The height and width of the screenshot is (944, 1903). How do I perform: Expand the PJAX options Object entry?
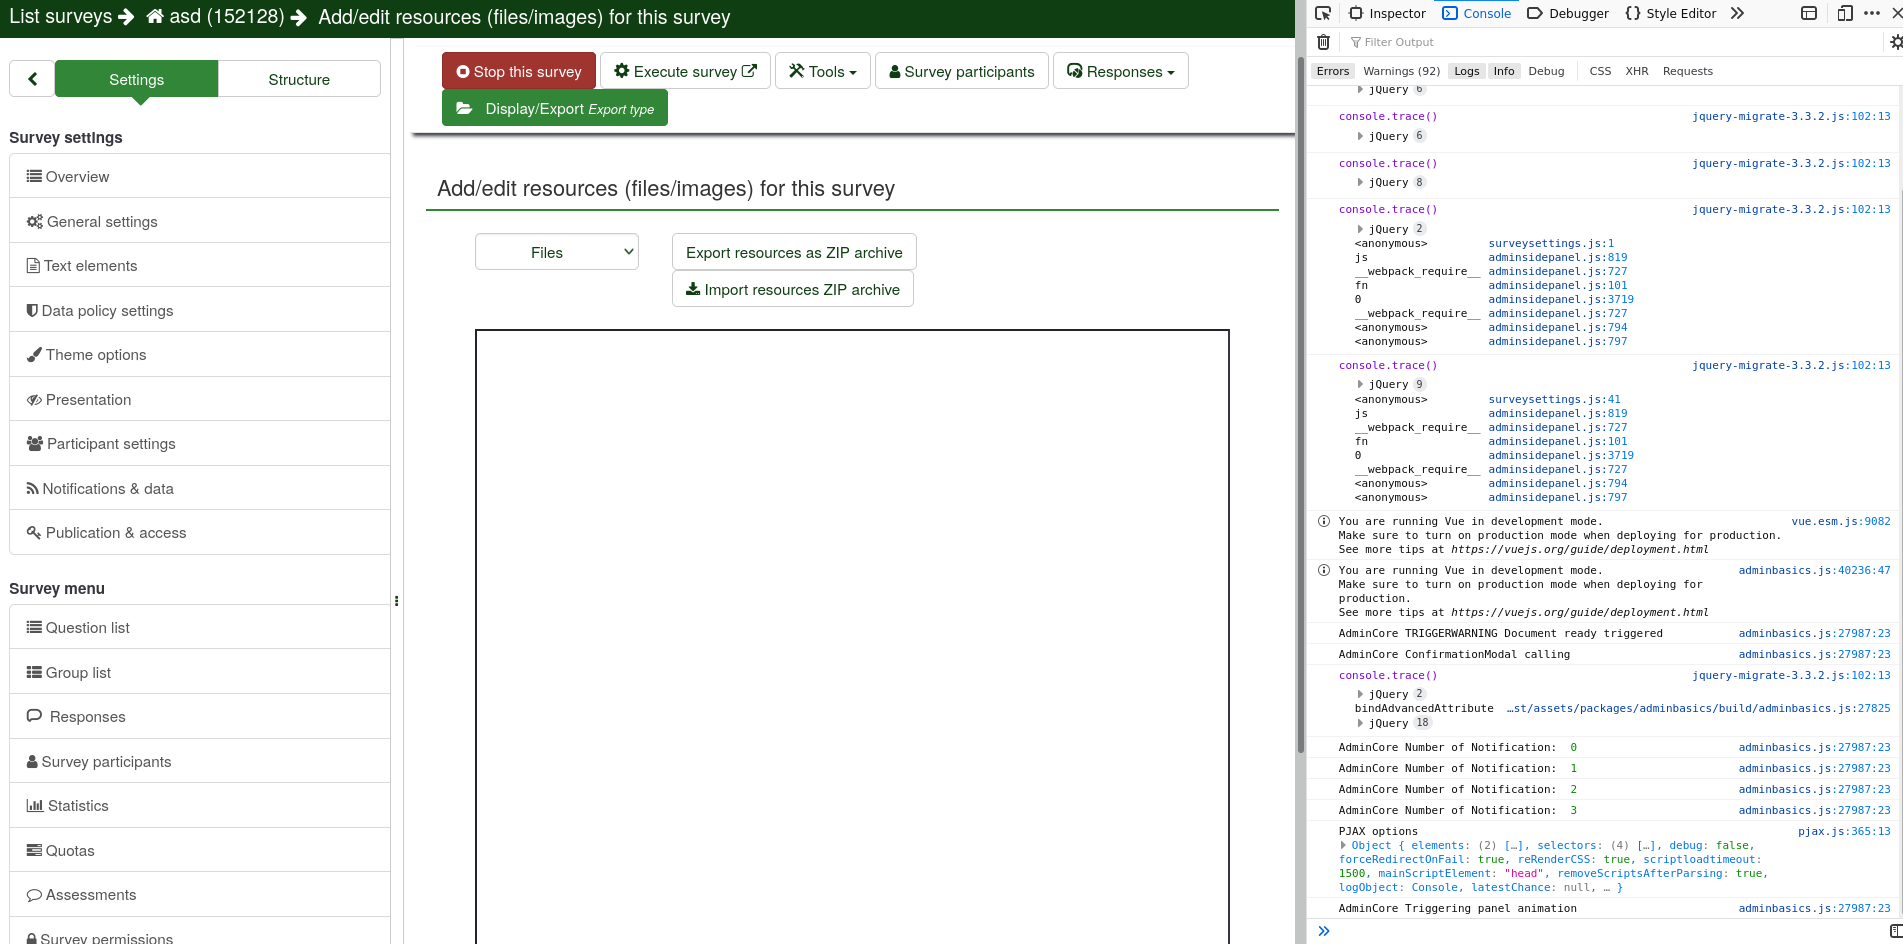[x=1344, y=845]
